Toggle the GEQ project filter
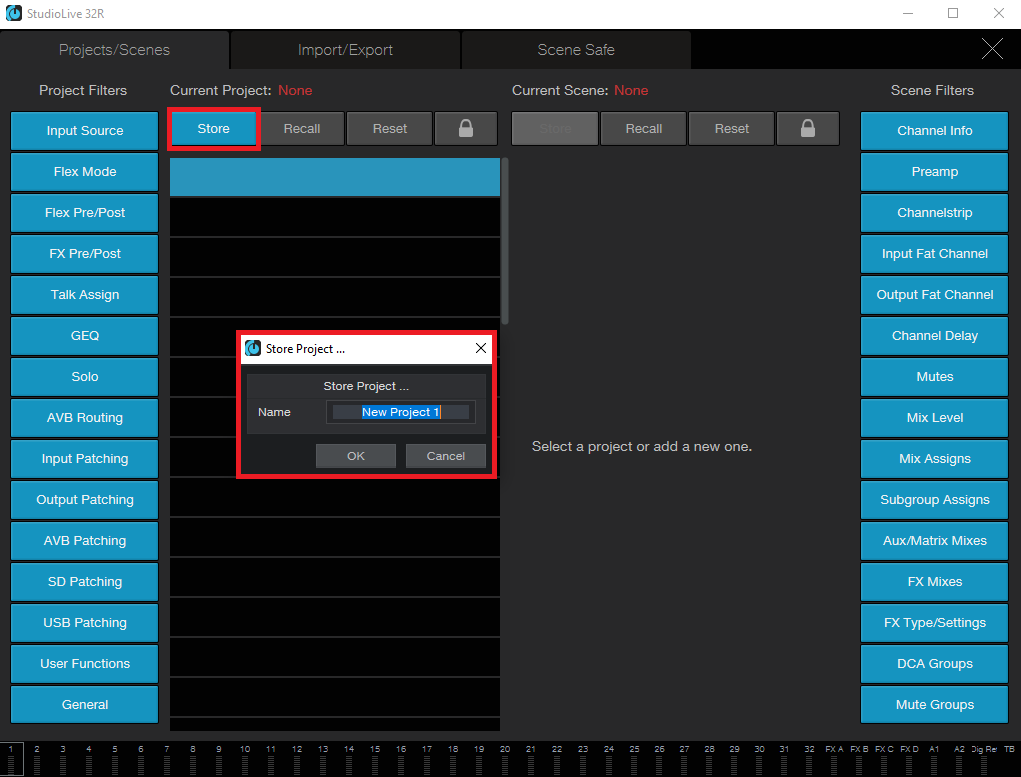Screen dimensions: 1021x777 85,336
